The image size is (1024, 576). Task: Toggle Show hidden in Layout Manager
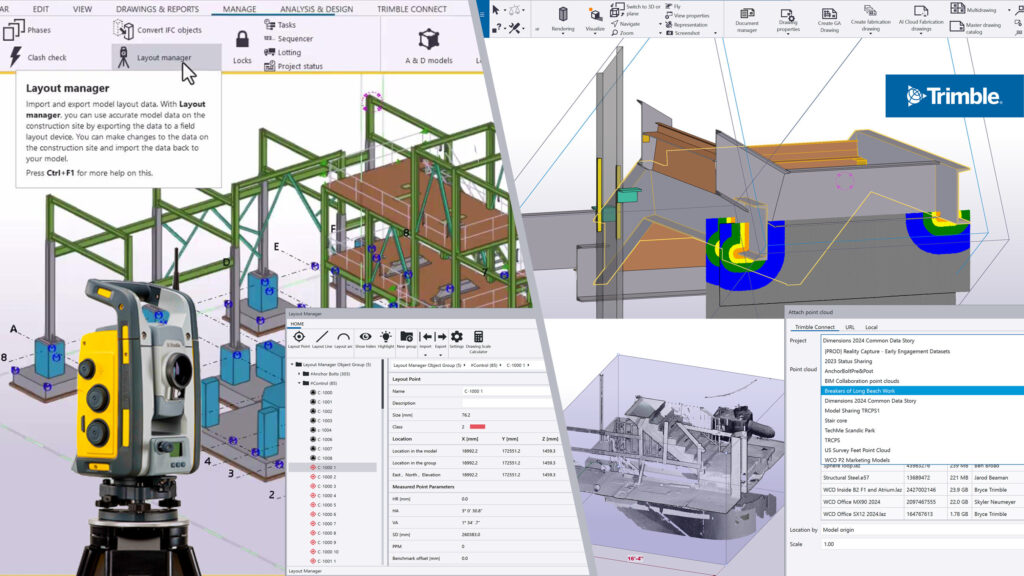pos(364,336)
